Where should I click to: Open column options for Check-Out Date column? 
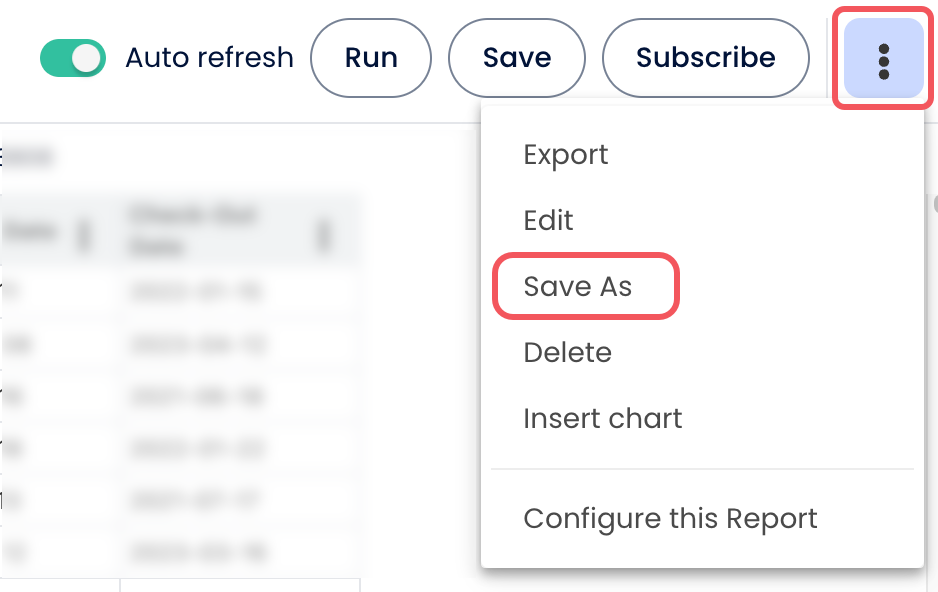323,236
